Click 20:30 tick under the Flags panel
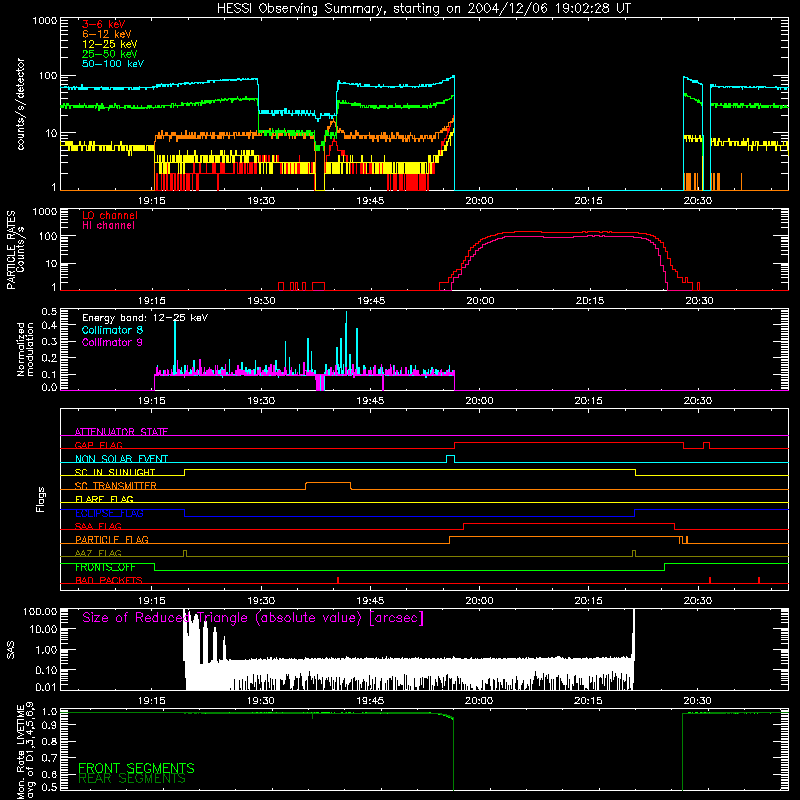Viewport: 800px width, 800px height. point(697,601)
